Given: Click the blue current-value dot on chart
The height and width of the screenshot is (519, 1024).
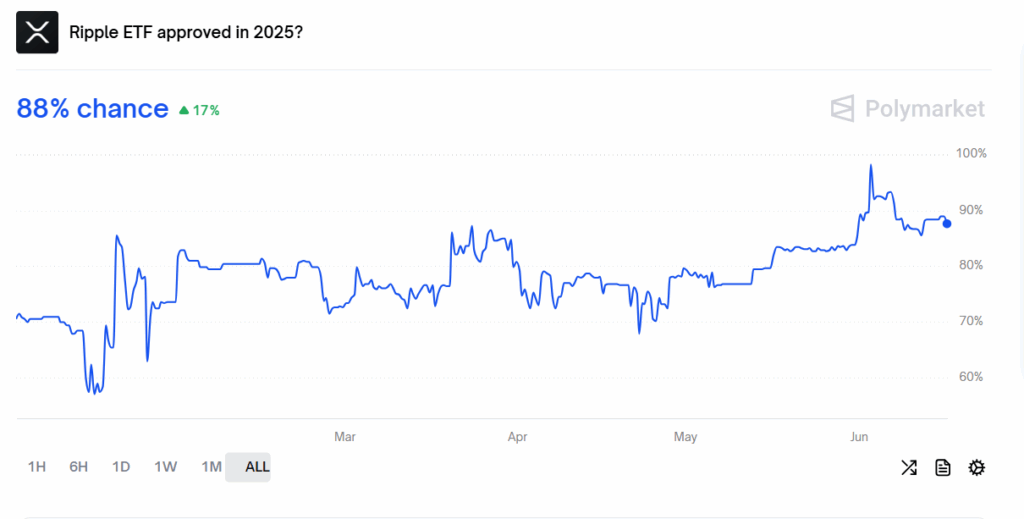Looking at the screenshot, I should point(947,224).
